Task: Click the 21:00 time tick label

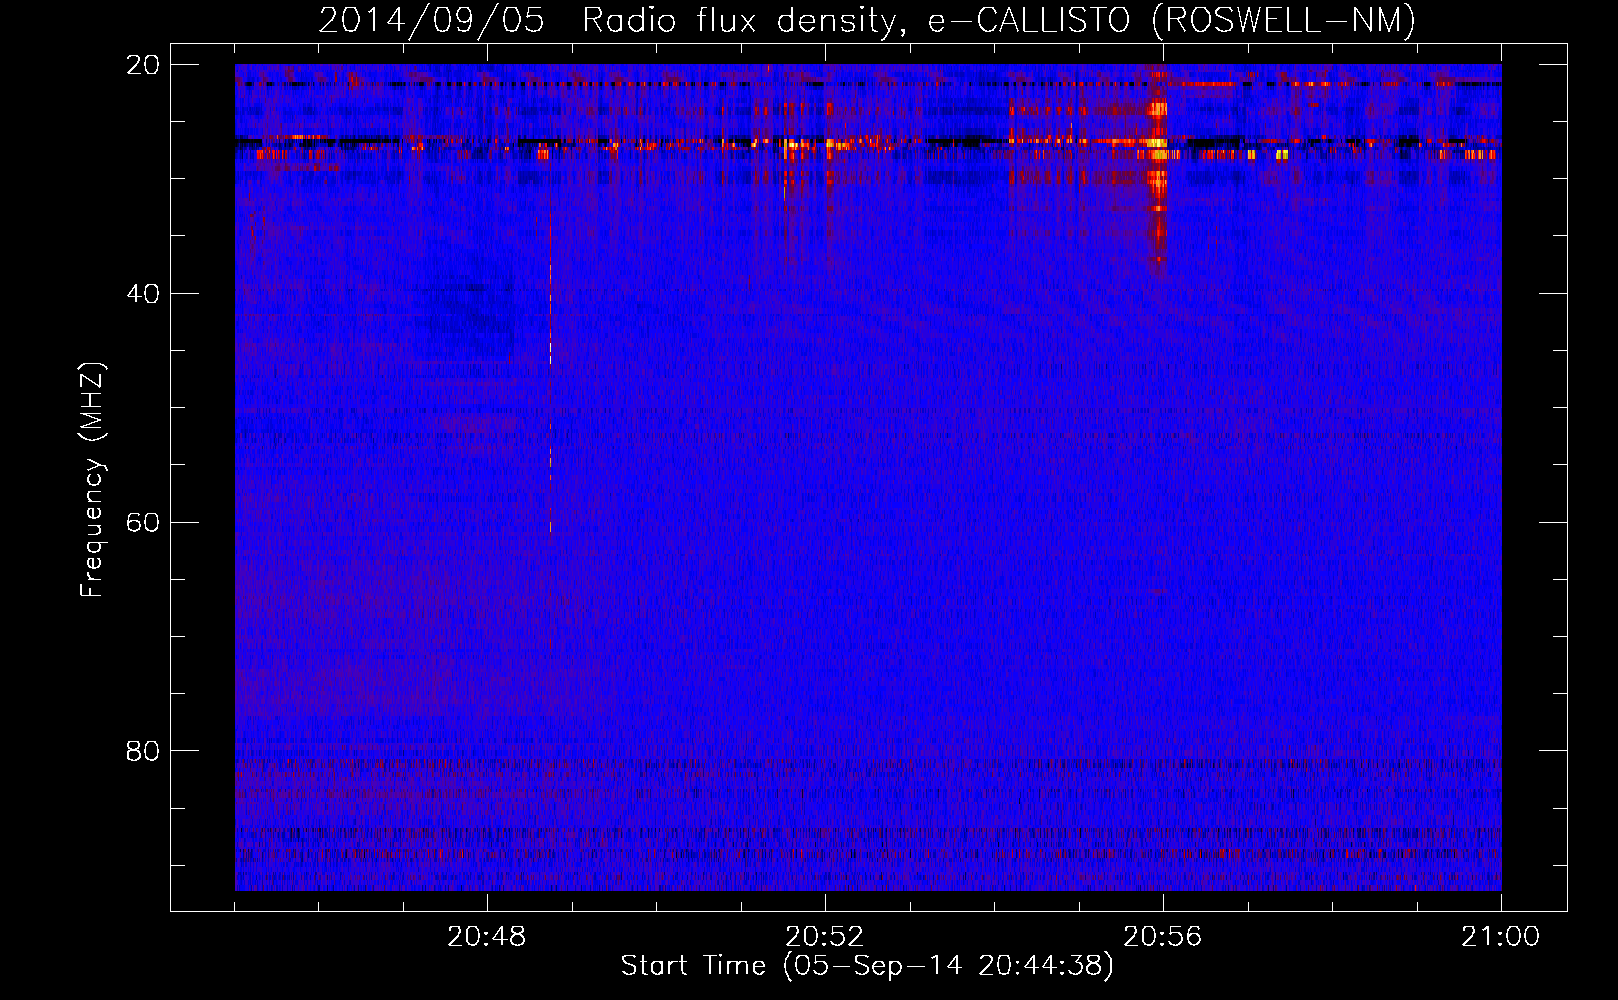Action: [1501, 937]
